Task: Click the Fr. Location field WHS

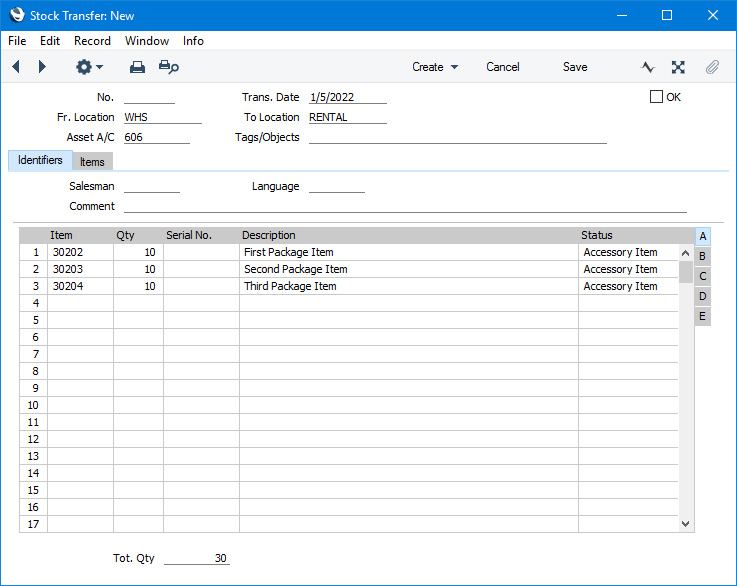Action: click(x=163, y=117)
